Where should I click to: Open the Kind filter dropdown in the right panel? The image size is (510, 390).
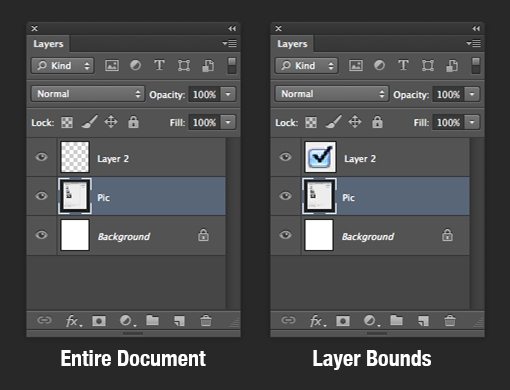coord(306,65)
